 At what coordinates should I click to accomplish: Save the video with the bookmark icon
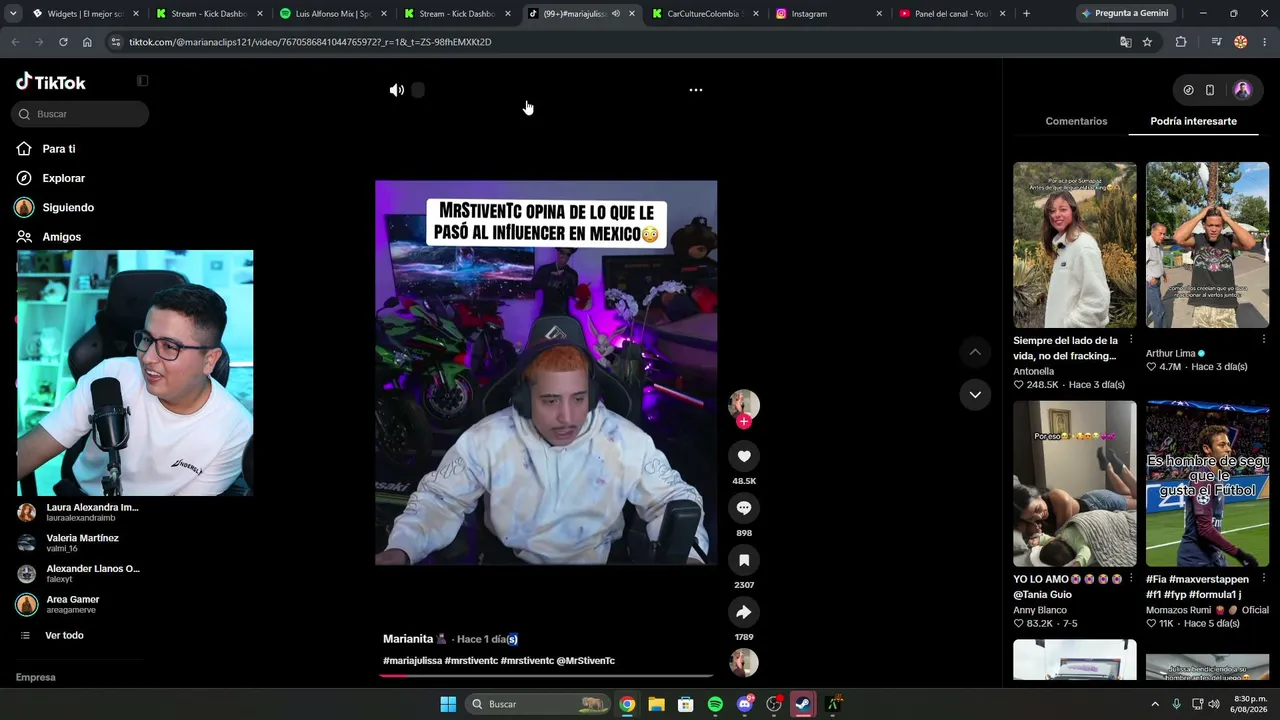(x=744, y=560)
